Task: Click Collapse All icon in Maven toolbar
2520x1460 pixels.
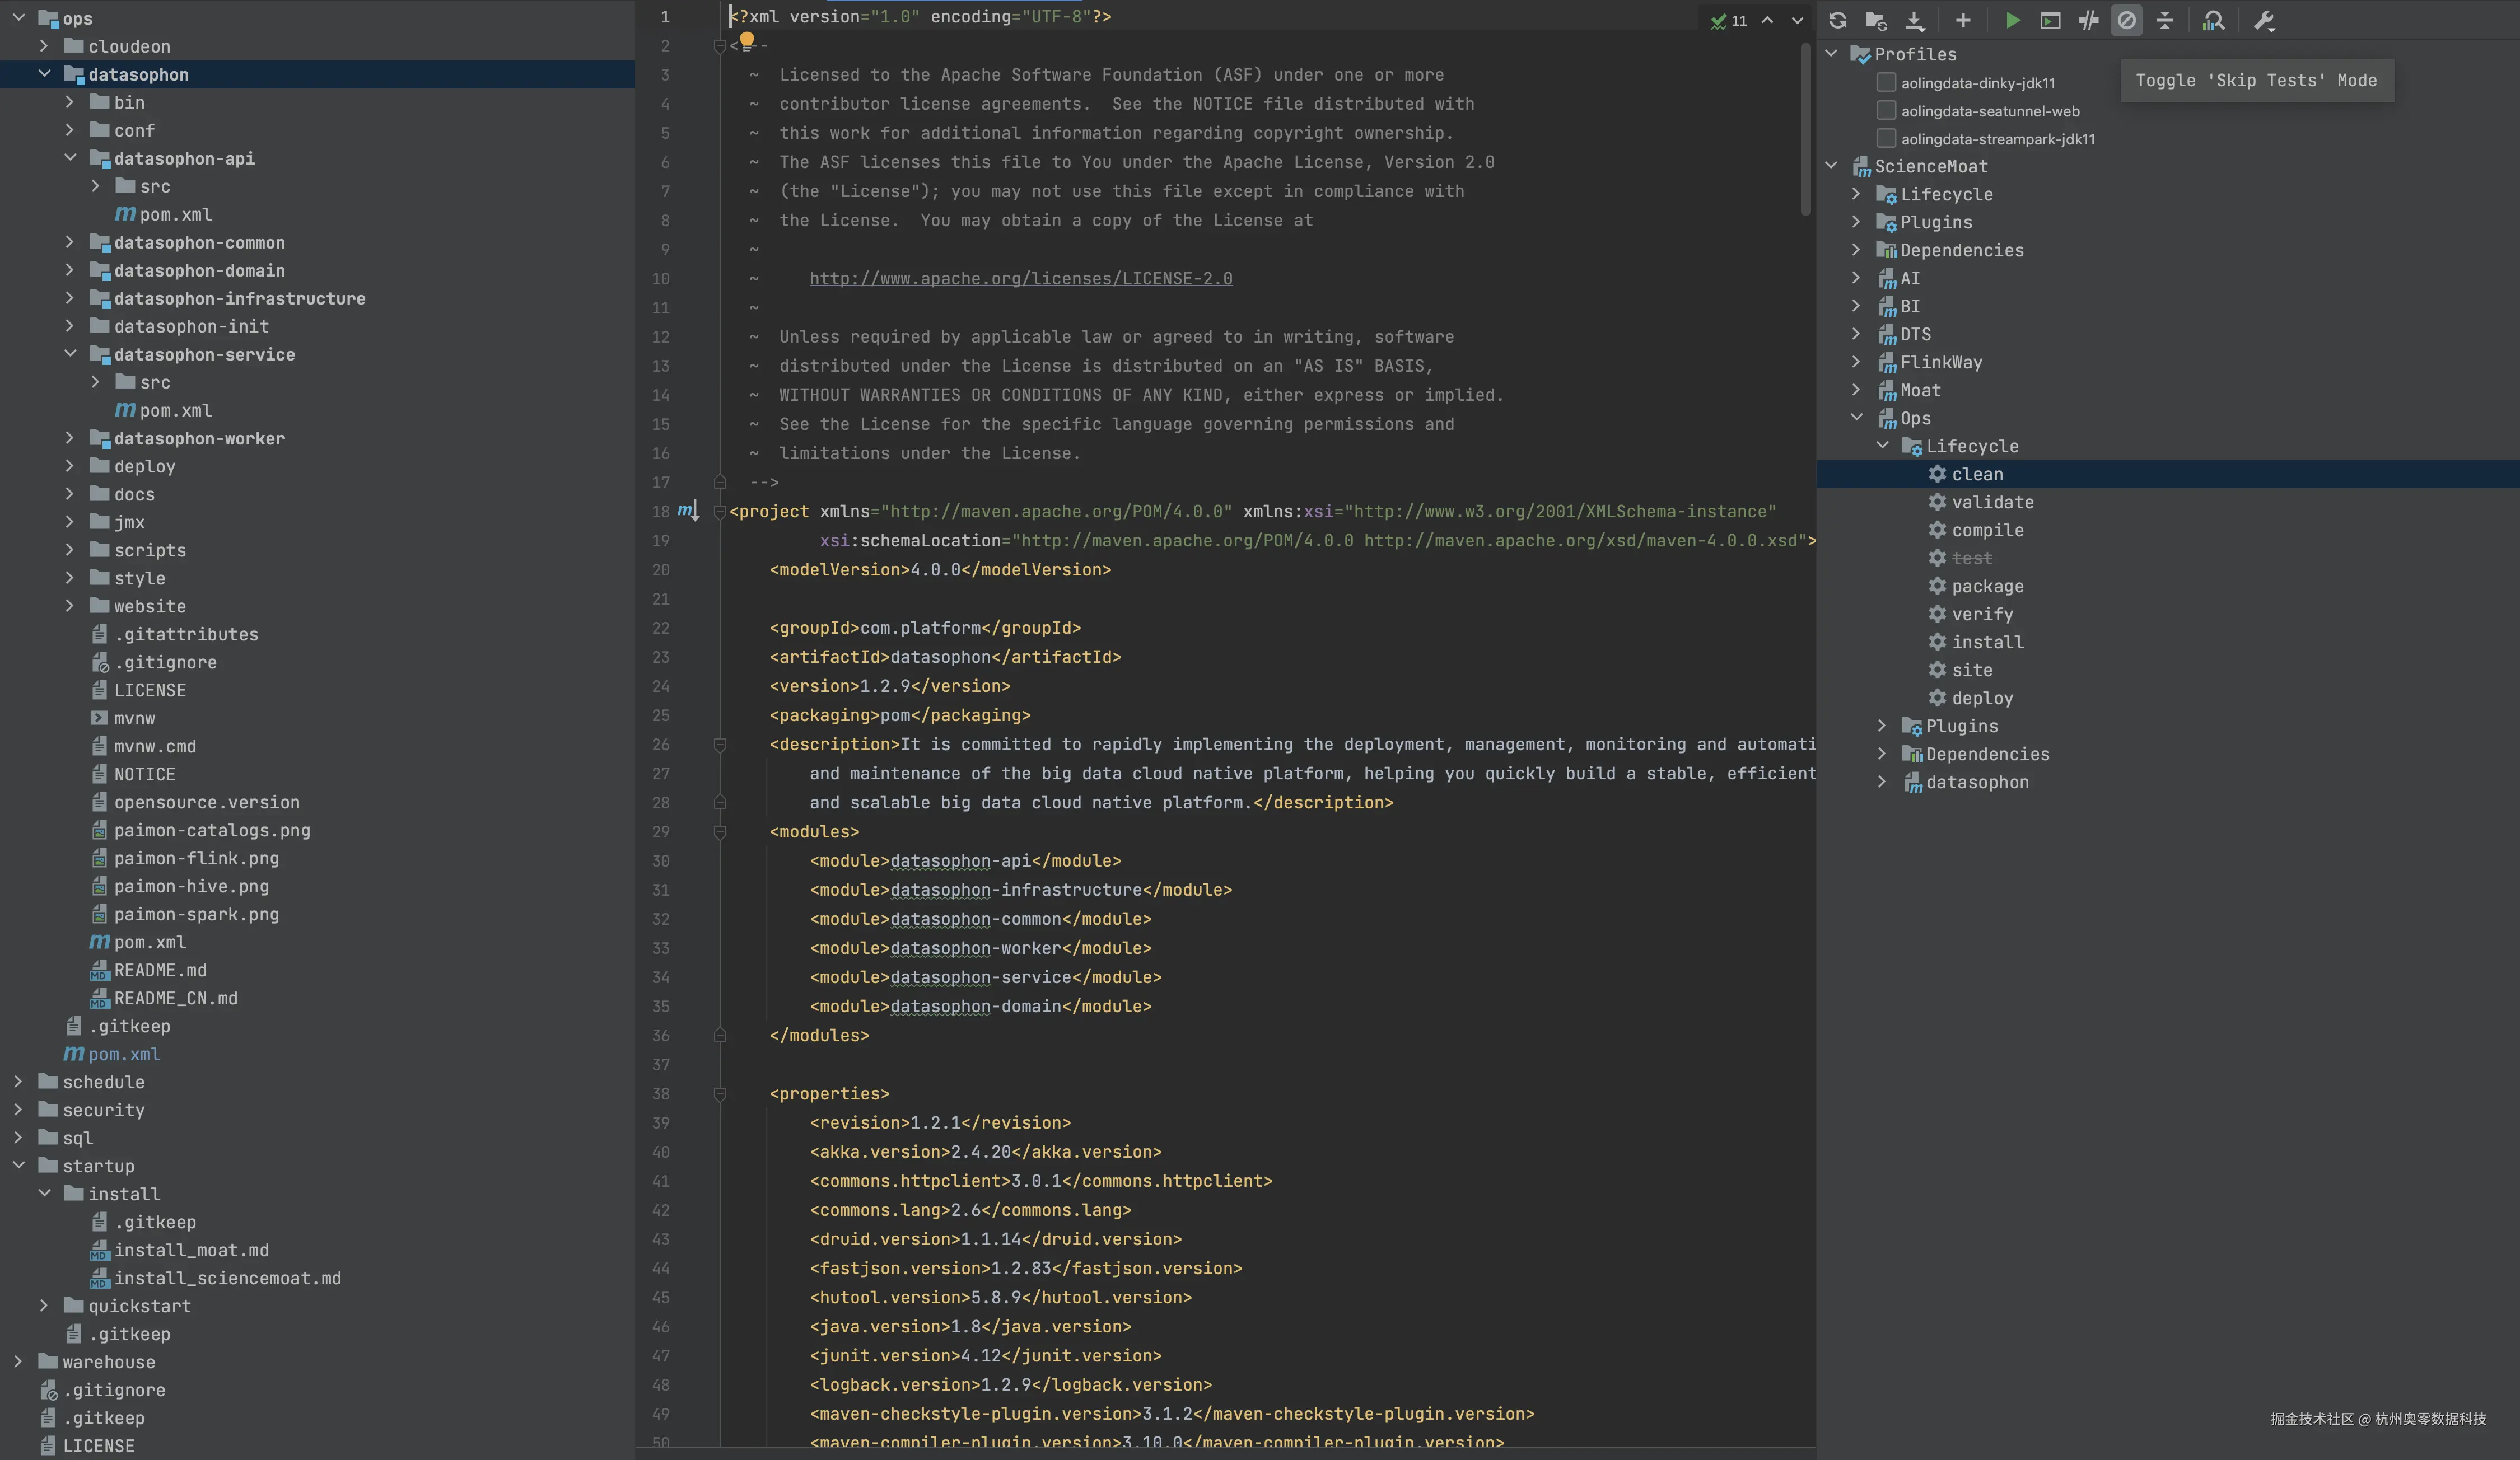Action: pos(2164,20)
